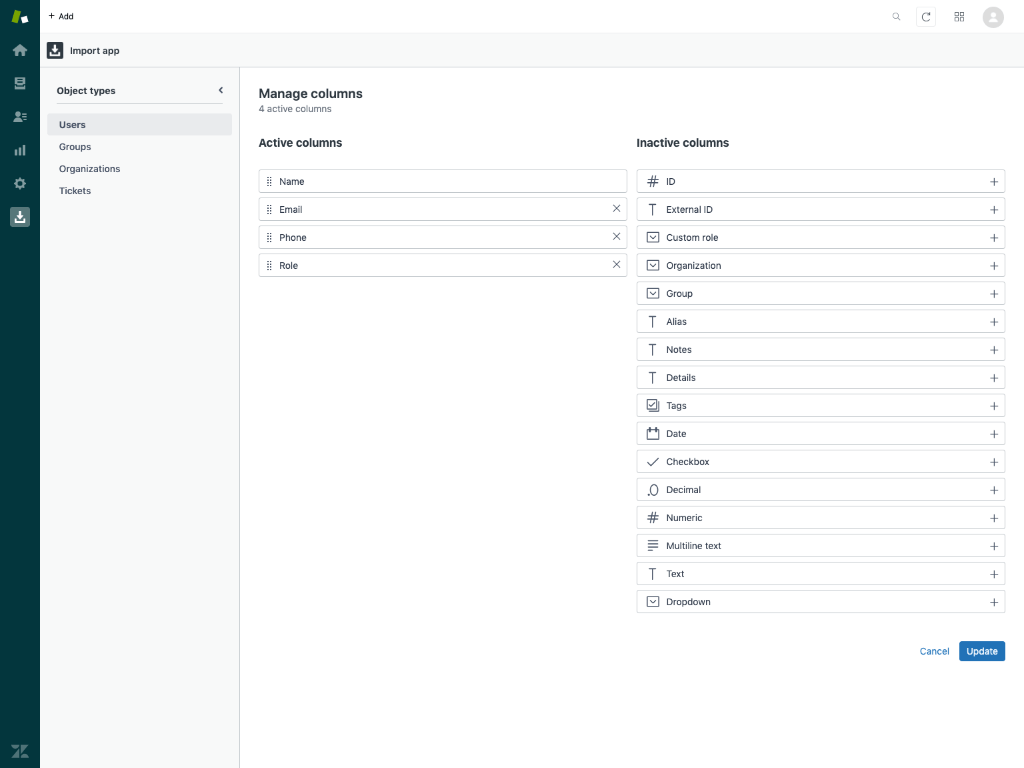Select the Groups object type
The image size is (1024, 768).
coord(75,146)
